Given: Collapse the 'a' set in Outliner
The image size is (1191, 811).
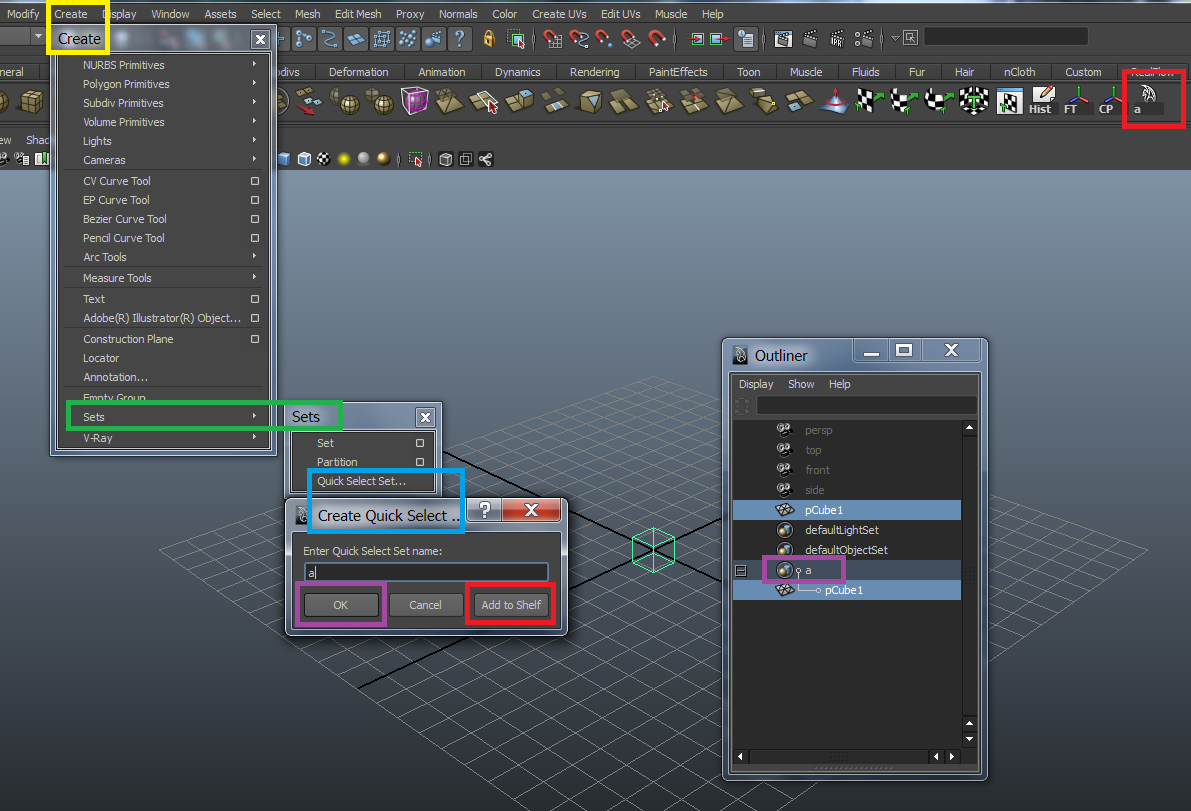Looking at the screenshot, I should pos(741,571).
